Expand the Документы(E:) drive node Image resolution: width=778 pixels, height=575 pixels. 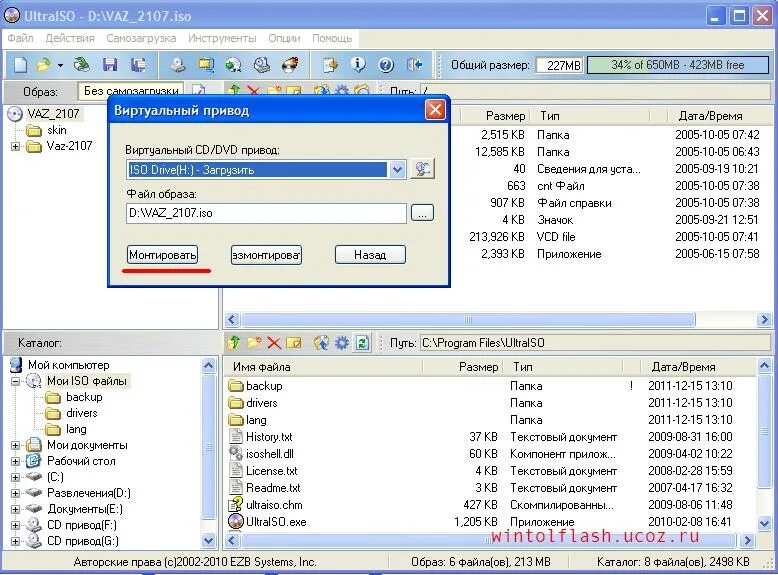point(15,510)
